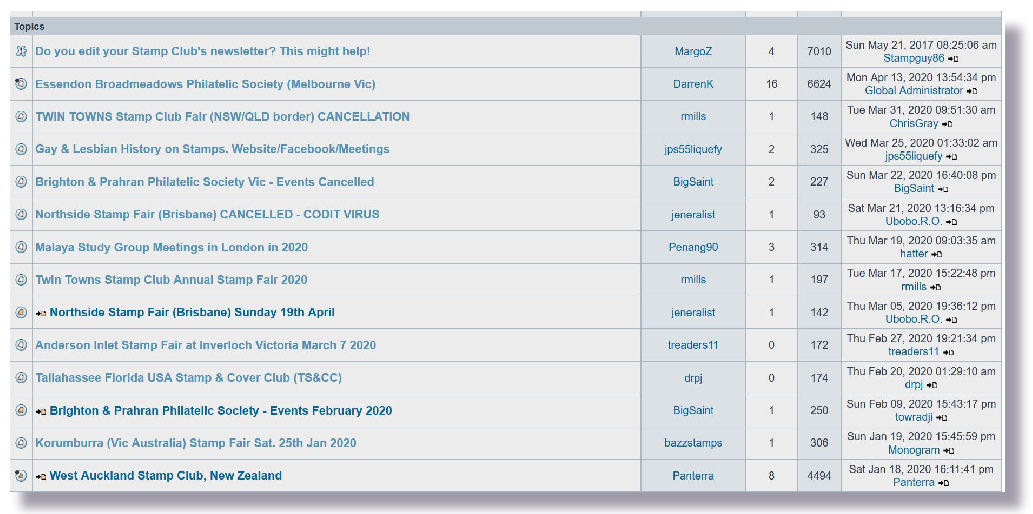Click unread topic icon beside Northside 19th April
Screen dimensions: 1033x514
21,312
